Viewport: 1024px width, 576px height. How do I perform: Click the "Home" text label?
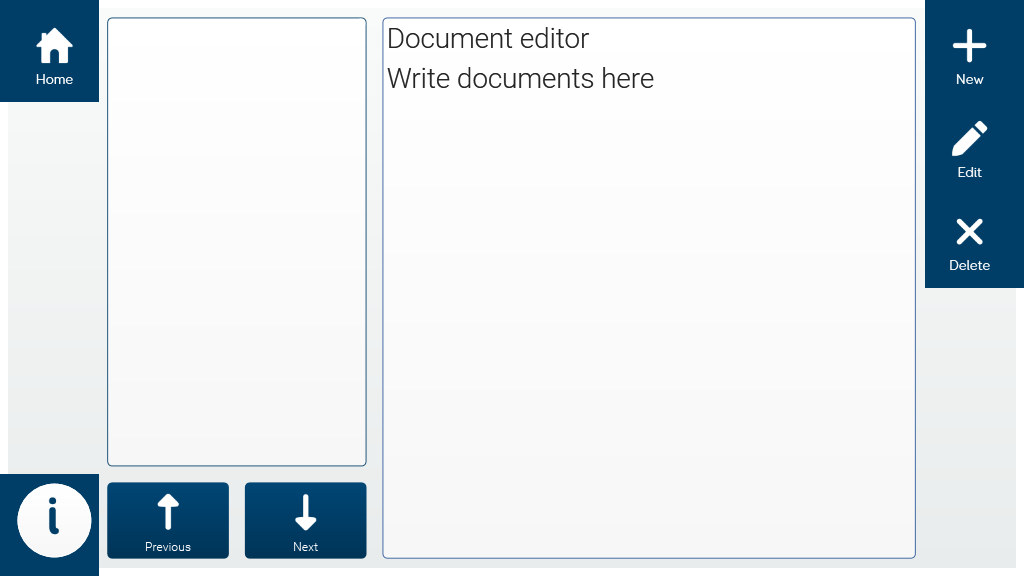(54, 80)
